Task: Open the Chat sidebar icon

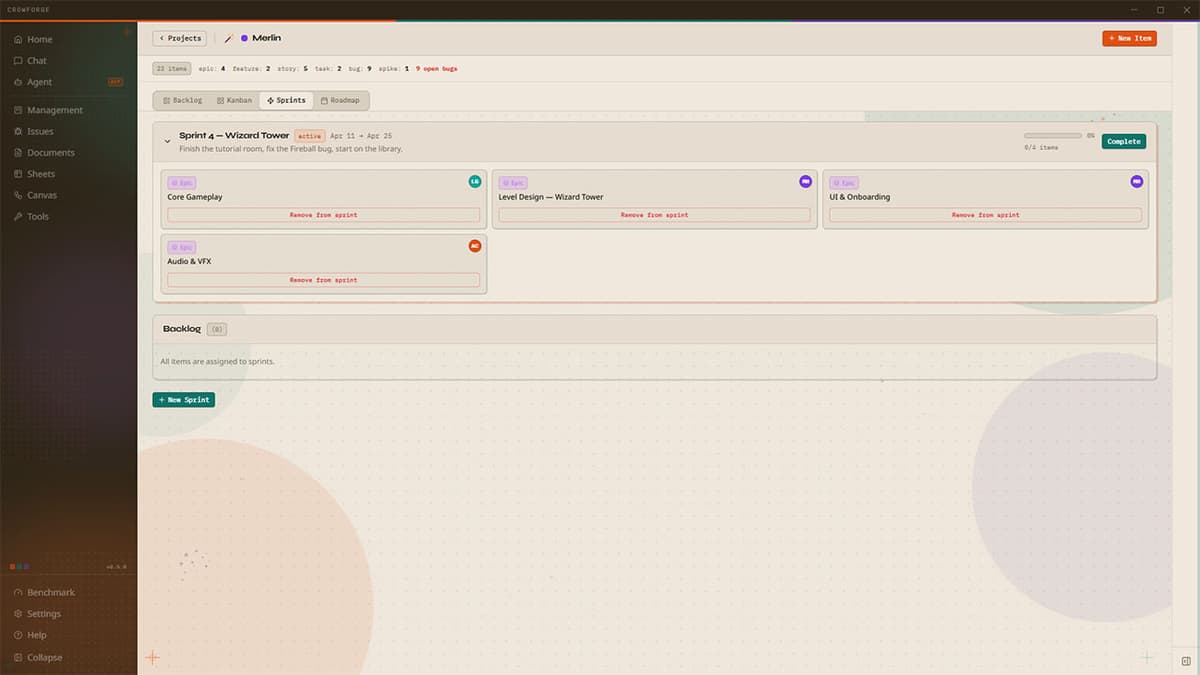Action: tap(18, 61)
